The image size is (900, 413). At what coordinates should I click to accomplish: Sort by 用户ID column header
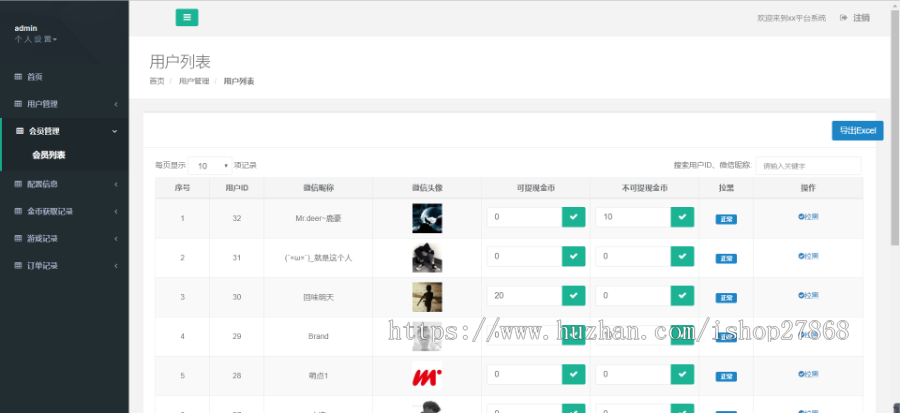[236, 188]
